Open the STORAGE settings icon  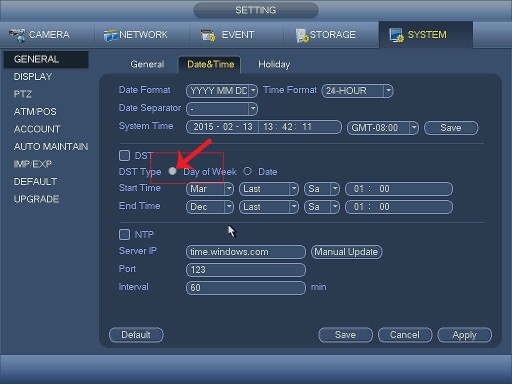click(x=302, y=35)
